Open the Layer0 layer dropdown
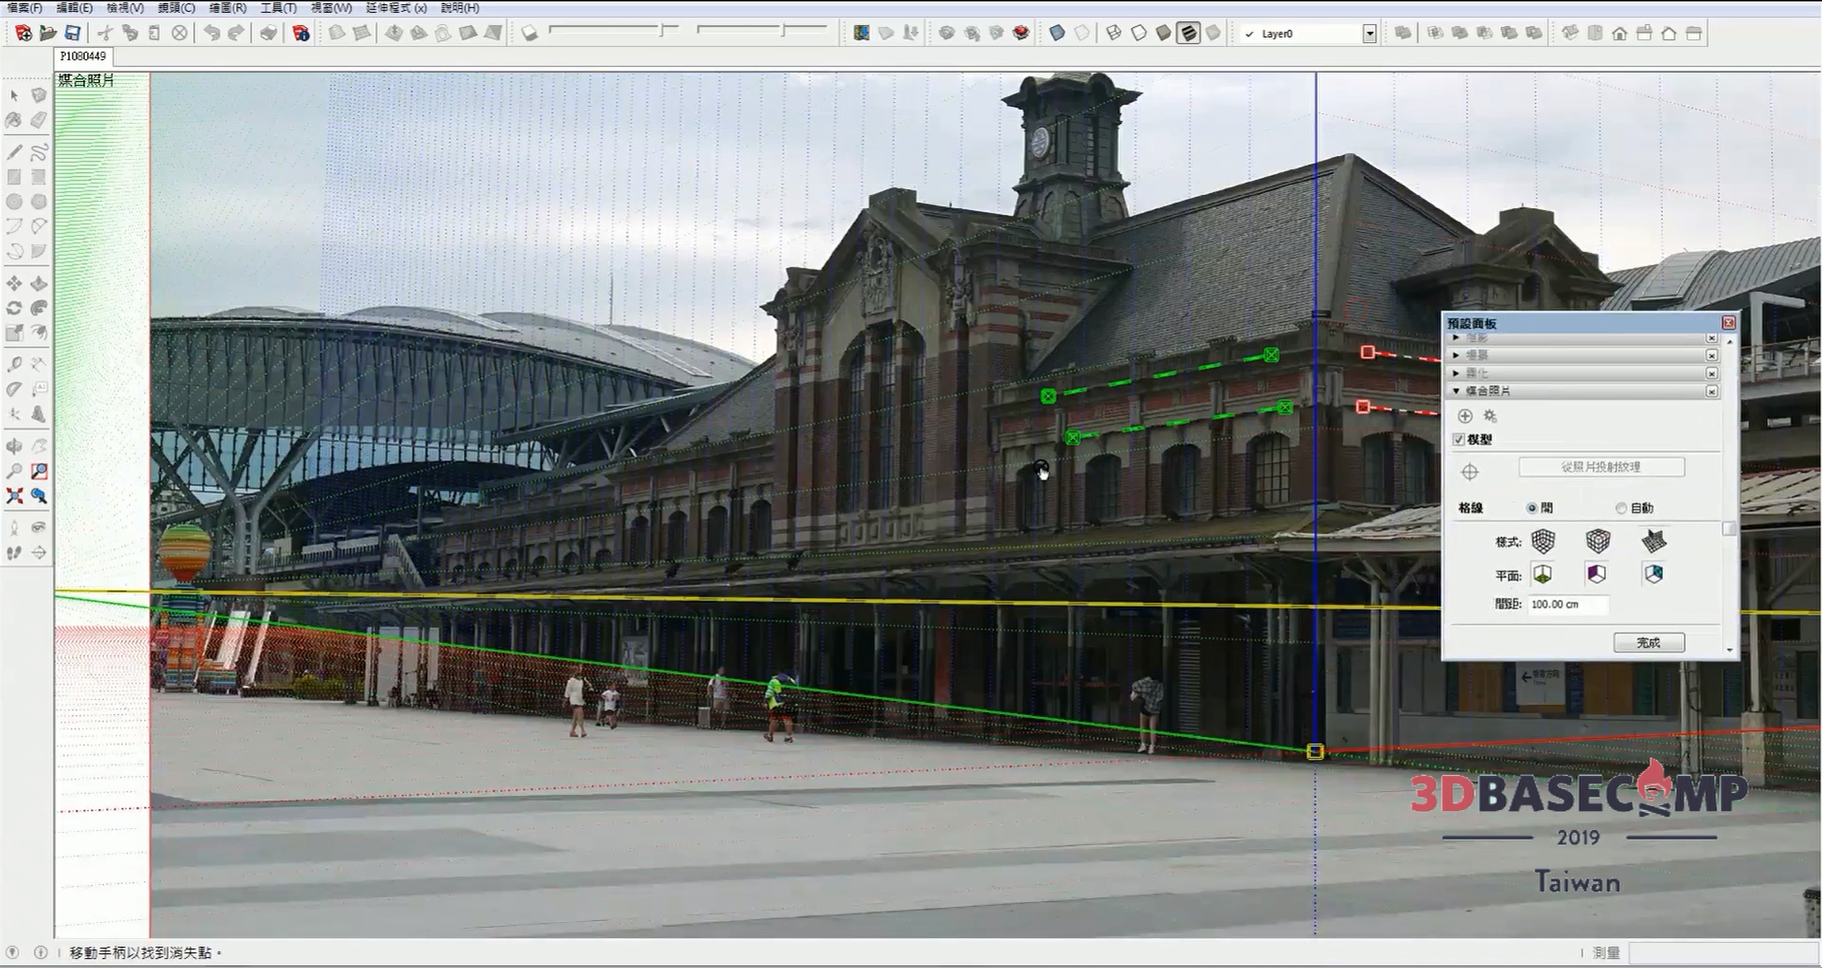The width and height of the screenshot is (1822, 968). (1369, 34)
